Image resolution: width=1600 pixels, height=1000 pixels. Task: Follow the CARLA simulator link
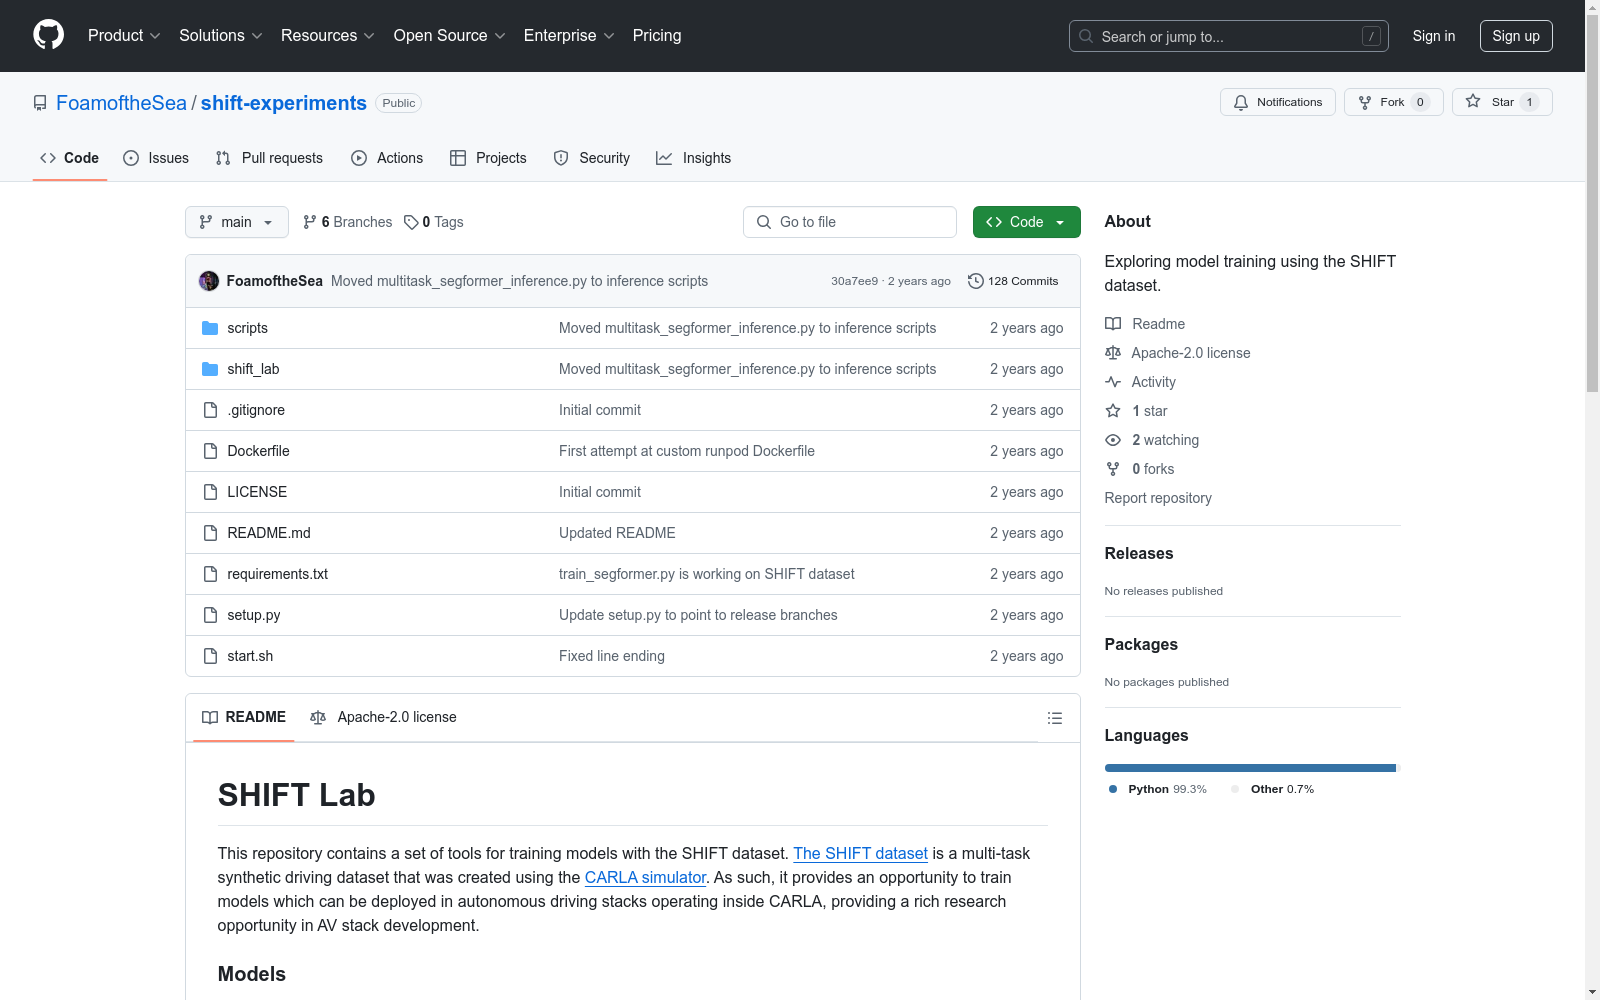(x=645, y=877)
